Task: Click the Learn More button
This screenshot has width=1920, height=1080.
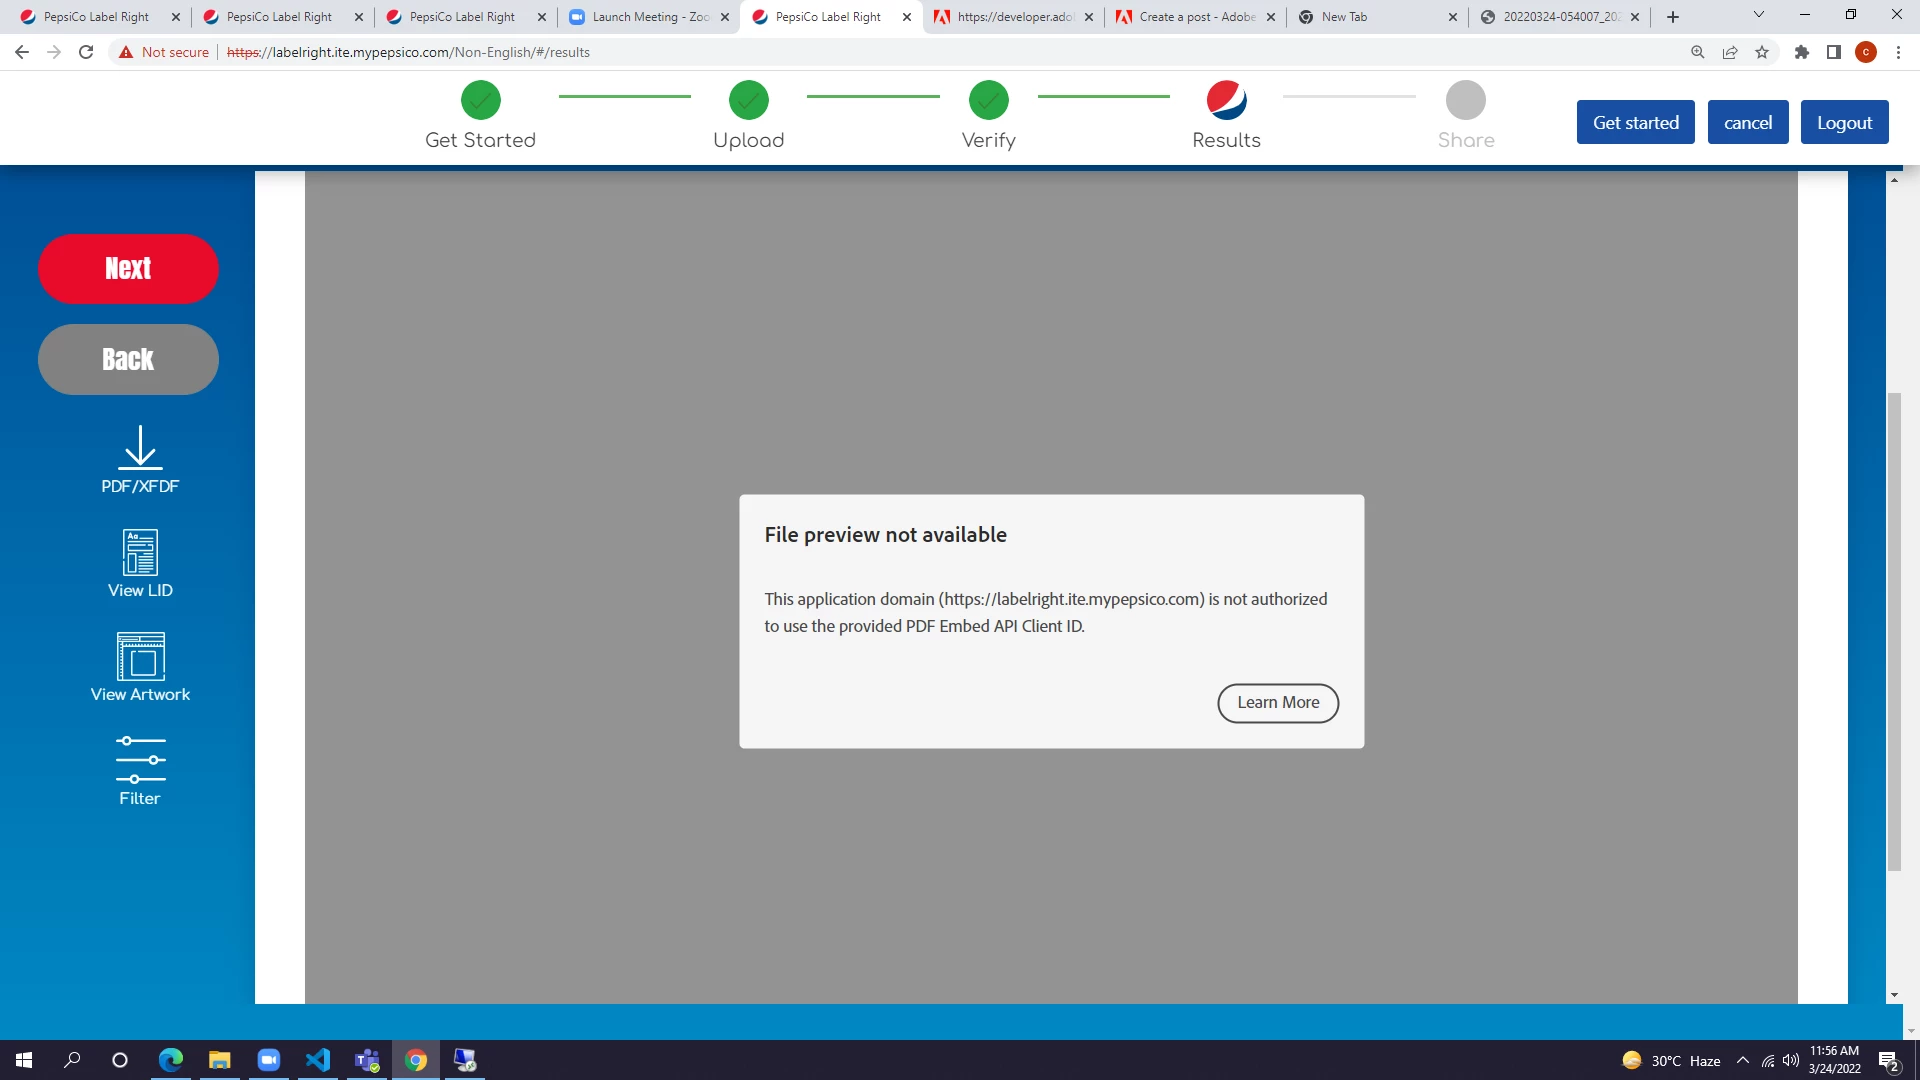Action: (x=1277, y=702)
